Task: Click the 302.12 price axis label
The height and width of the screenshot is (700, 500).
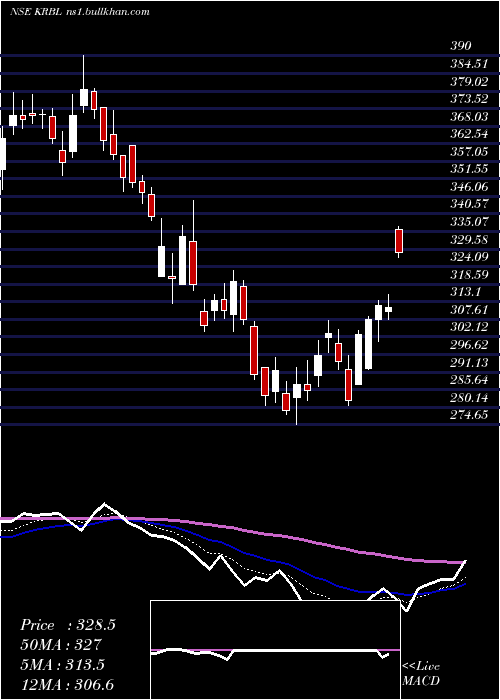Action: coord(469,327)
